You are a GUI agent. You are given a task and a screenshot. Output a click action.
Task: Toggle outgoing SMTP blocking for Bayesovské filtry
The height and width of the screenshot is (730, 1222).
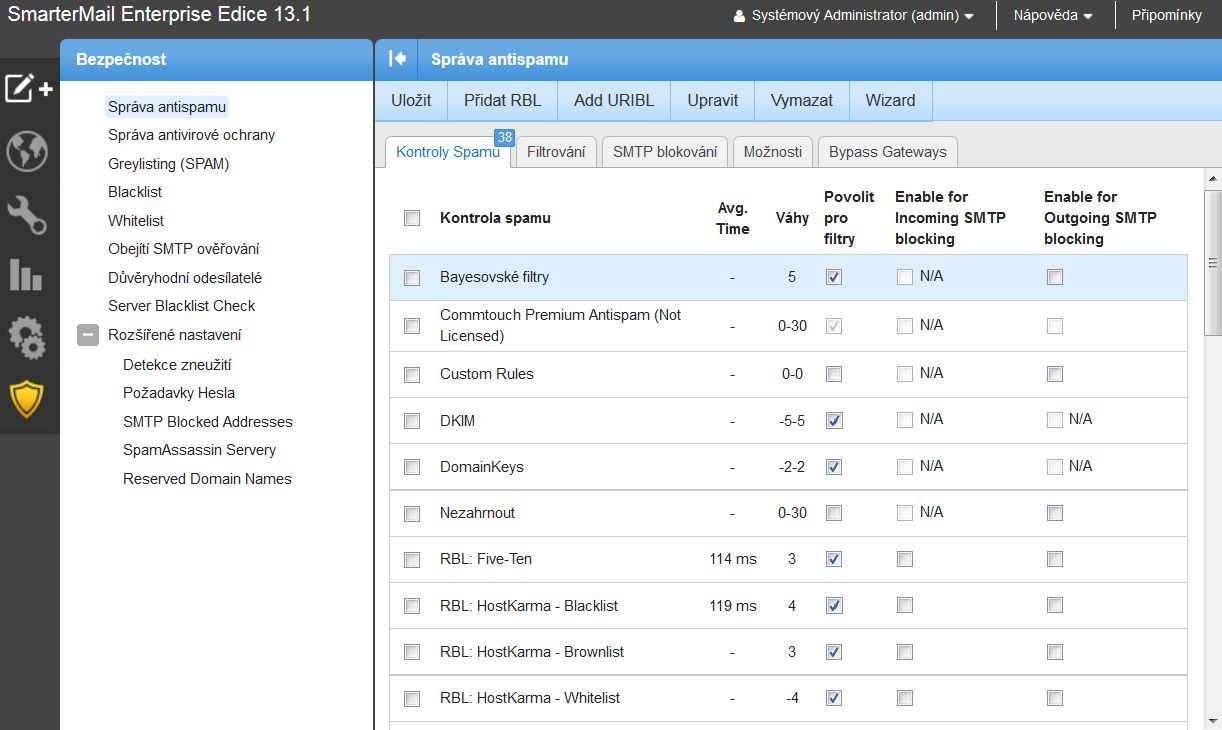click(1054, 277)
